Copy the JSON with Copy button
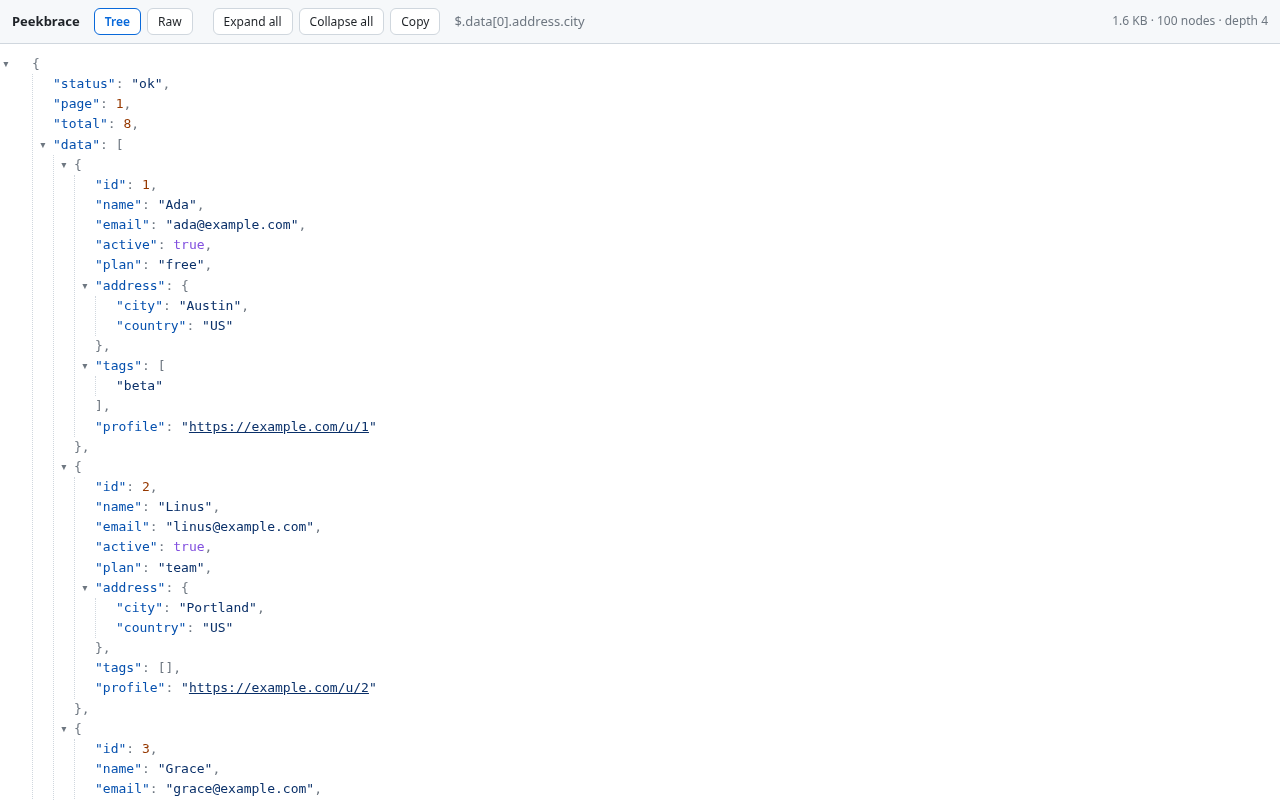1280x800 pixels. pyautogui.click(x=415, y=22)
